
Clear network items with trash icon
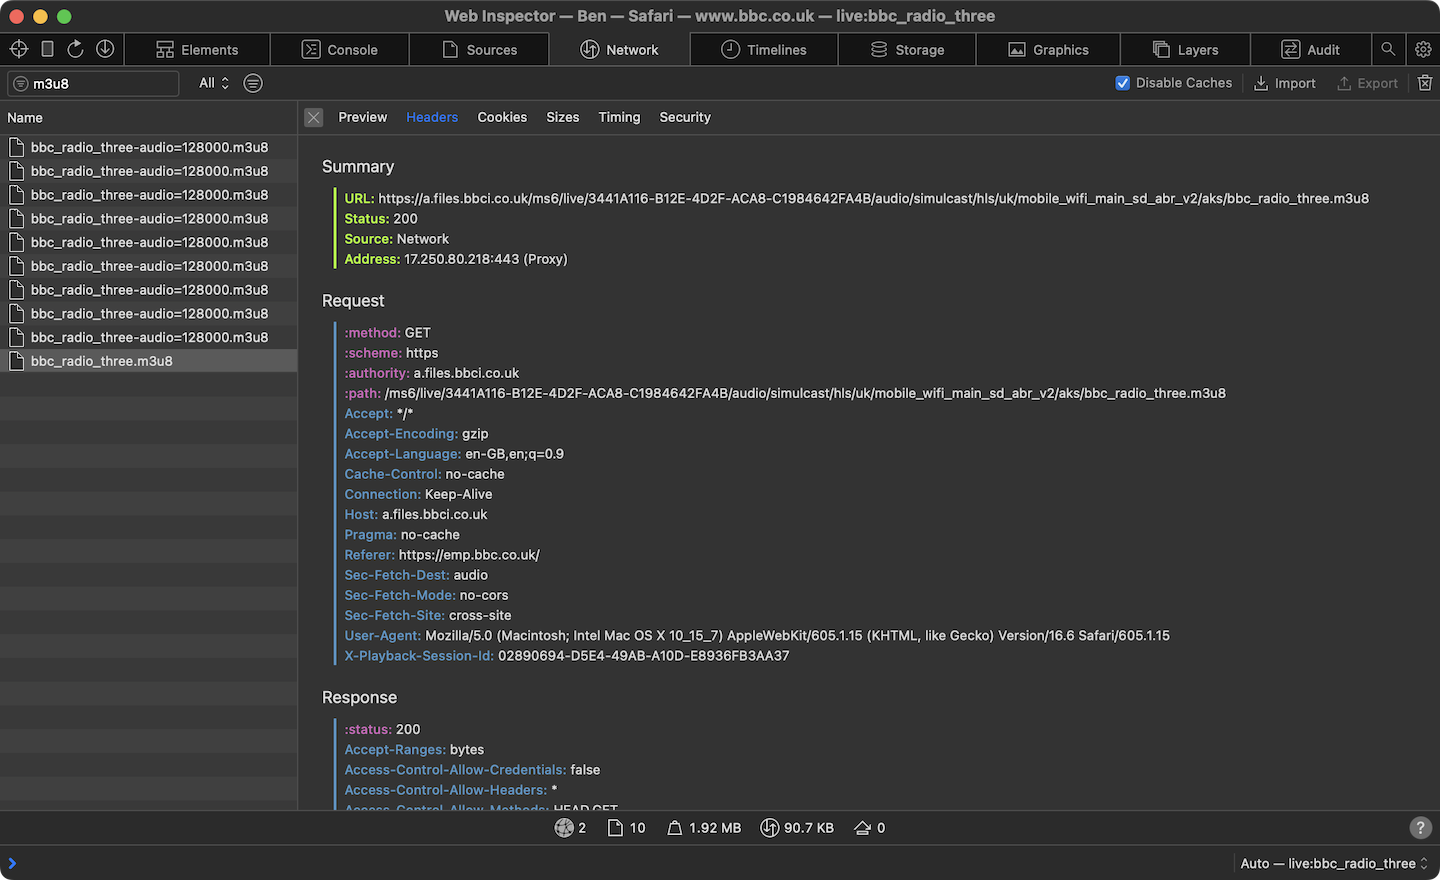pyautogui.click(x=1425, y=83)
